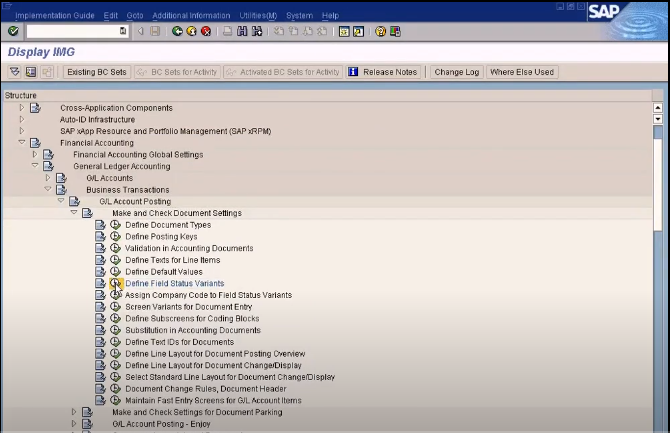Viewport: 670px width, 433px height.
Task: Select Define Line Layout for Document Change/Display row
Action: point(213,365)
